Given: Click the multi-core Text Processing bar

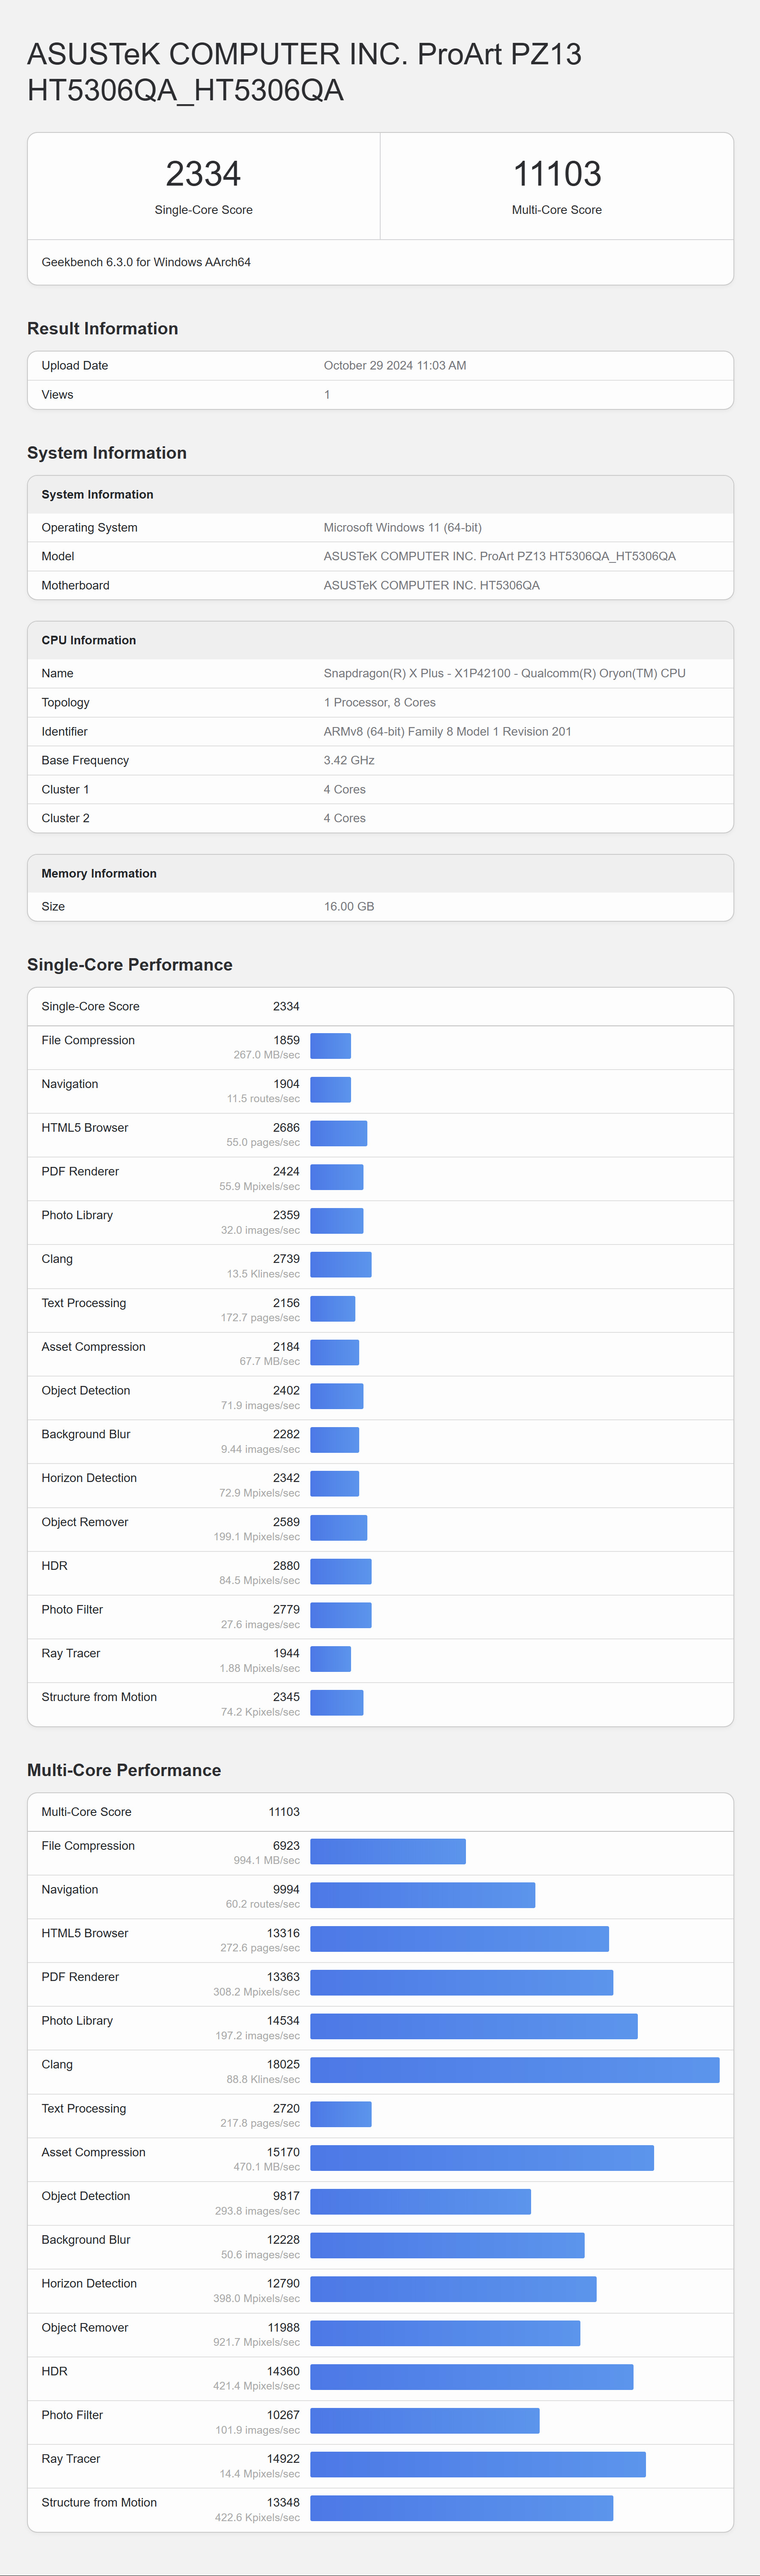Looking at the screenshot, I should [341, 2114].
